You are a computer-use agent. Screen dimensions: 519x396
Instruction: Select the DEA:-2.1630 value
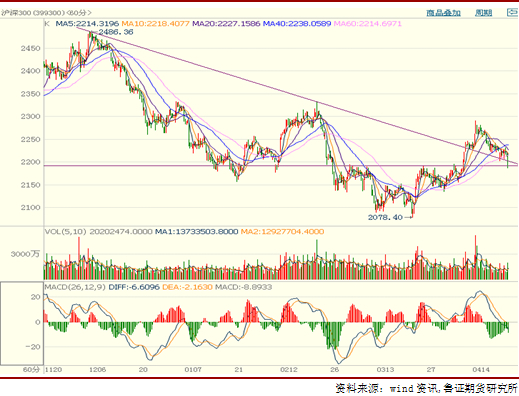point(187,287)
